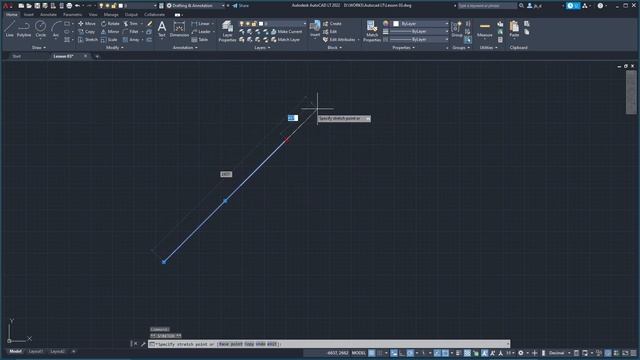Toggle snap mode in status bar
This screenshot has width=640, height=360.
(380, 353)
